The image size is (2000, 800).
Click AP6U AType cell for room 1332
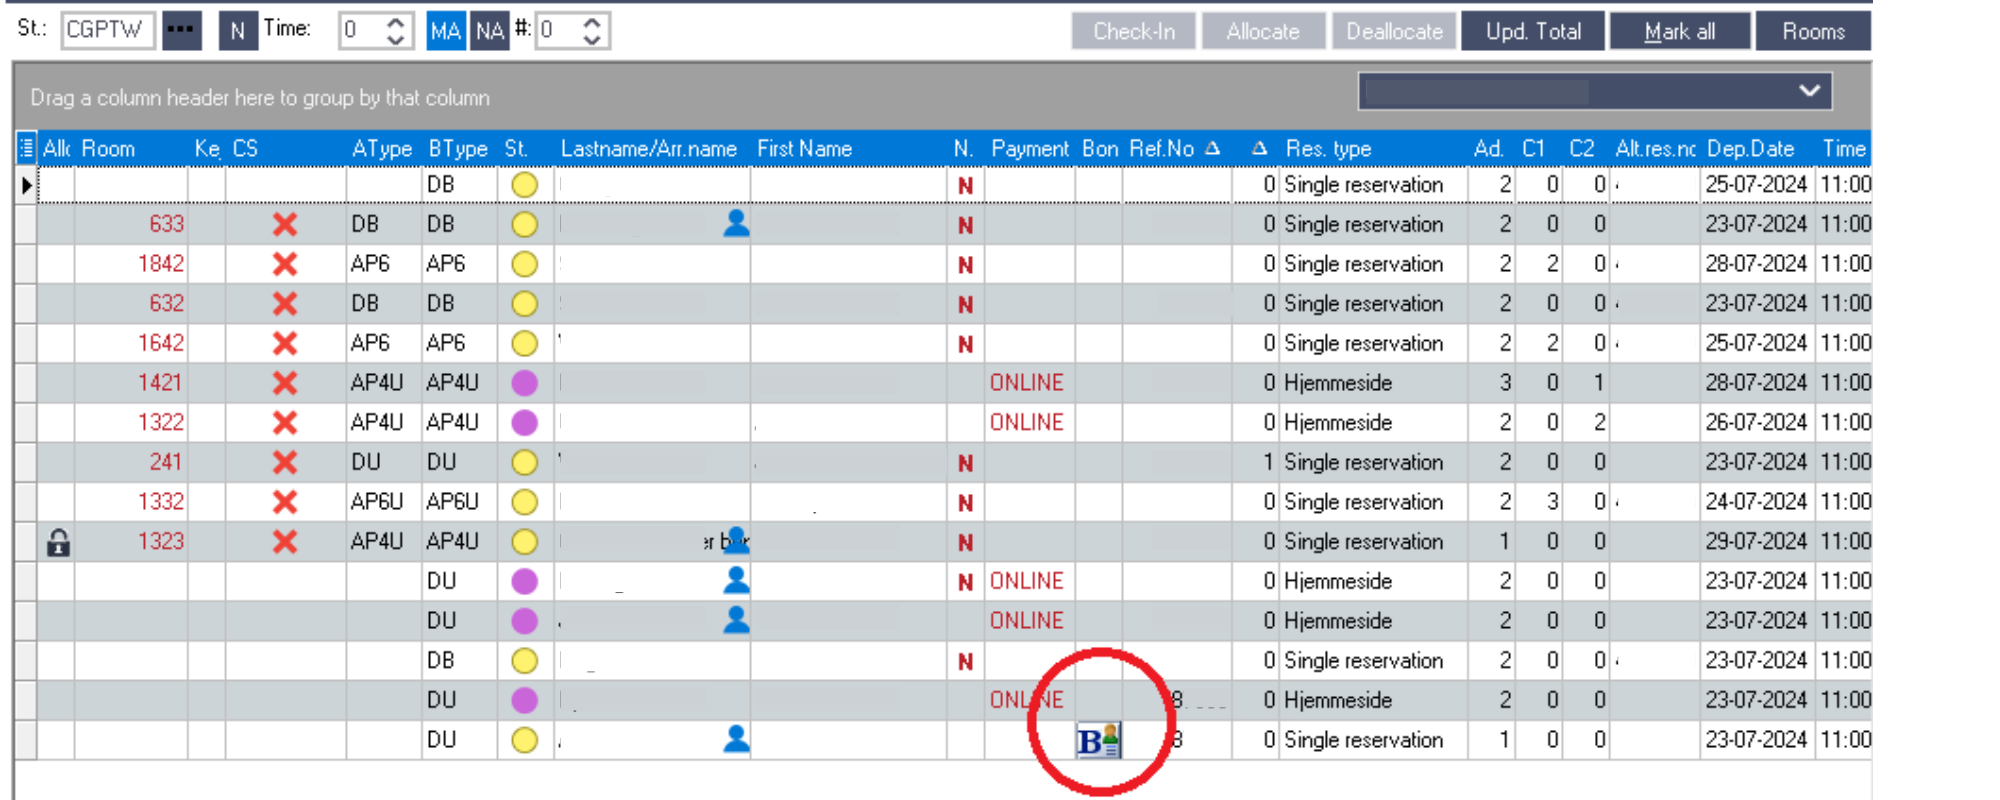tap(384, 502)
